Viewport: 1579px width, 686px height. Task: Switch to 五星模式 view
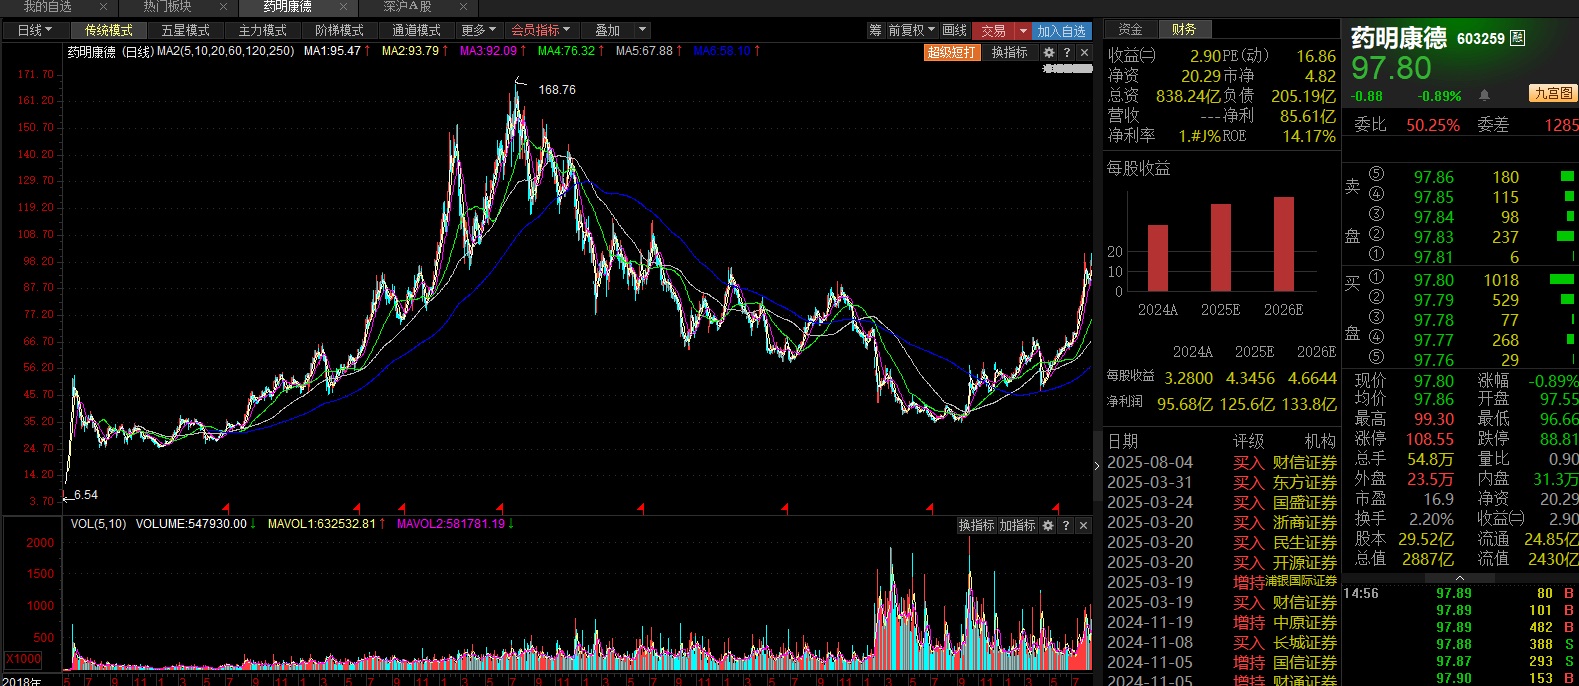(x=186, y=31)
